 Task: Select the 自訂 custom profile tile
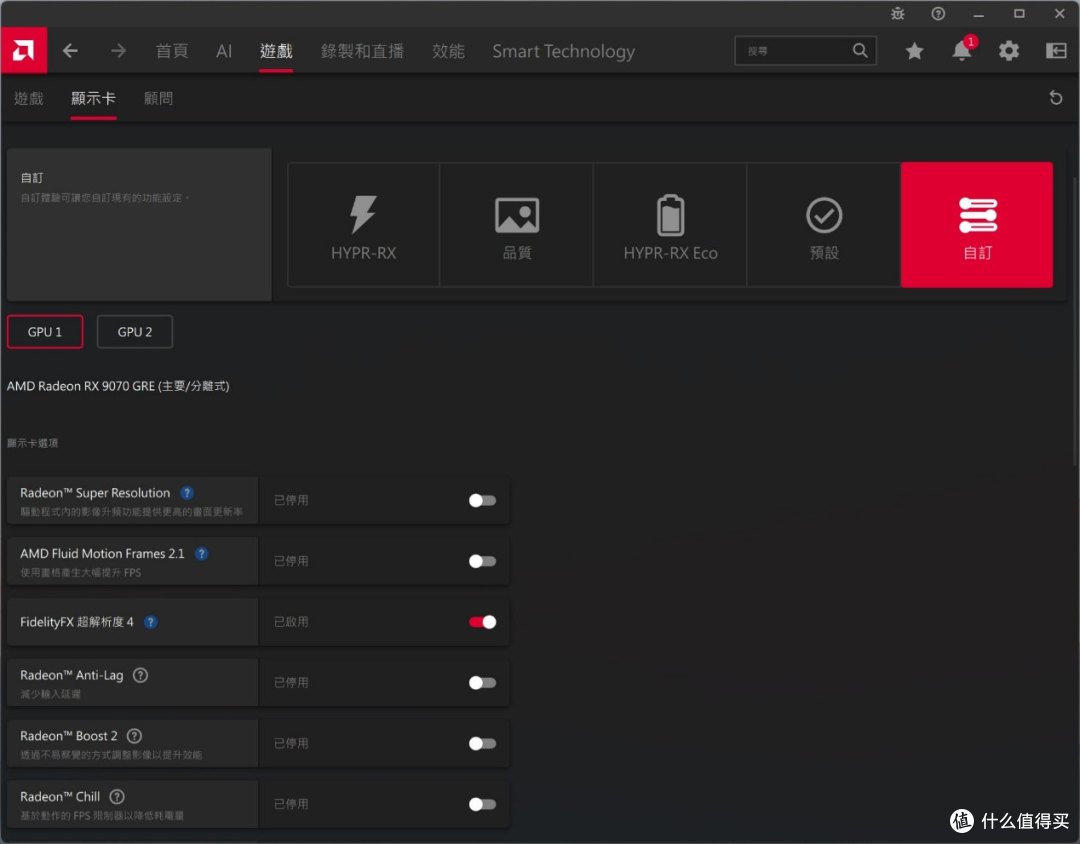point(977,225)
